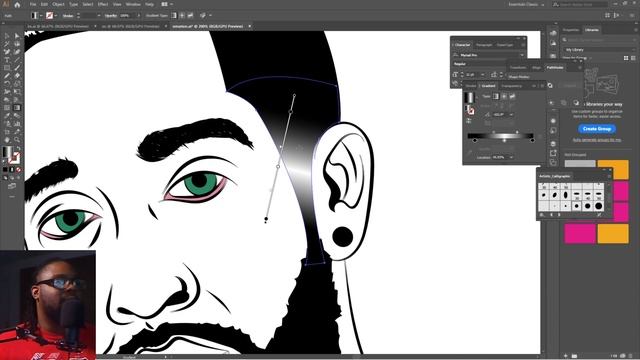Click the Opacity label in control bar
Viewport: 640px width, 360px height.
click(x=111, y=16)
